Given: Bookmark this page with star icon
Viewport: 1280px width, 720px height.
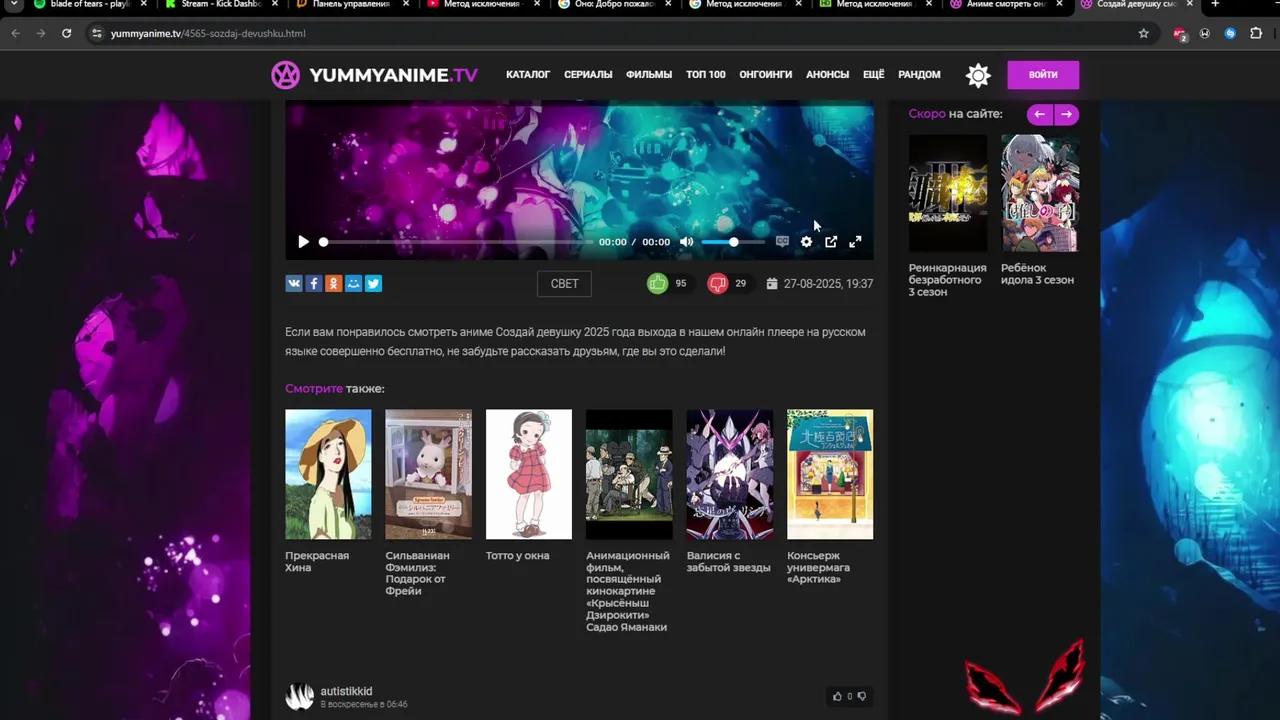Looking at the screenshot, I should (1144, 33).
